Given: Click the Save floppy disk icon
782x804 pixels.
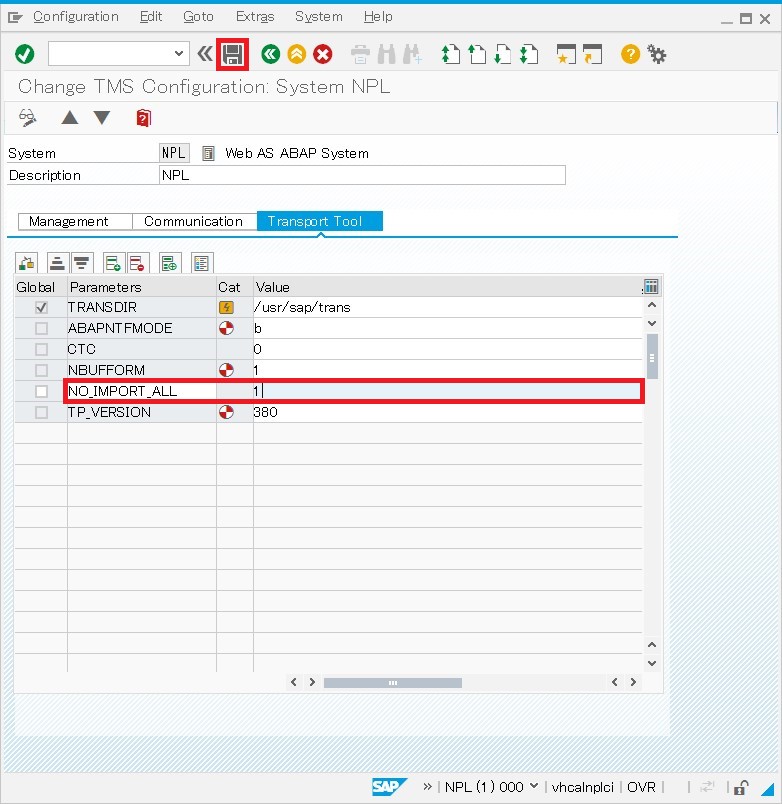Looking at the screenshot, I should tap(232, 54).
